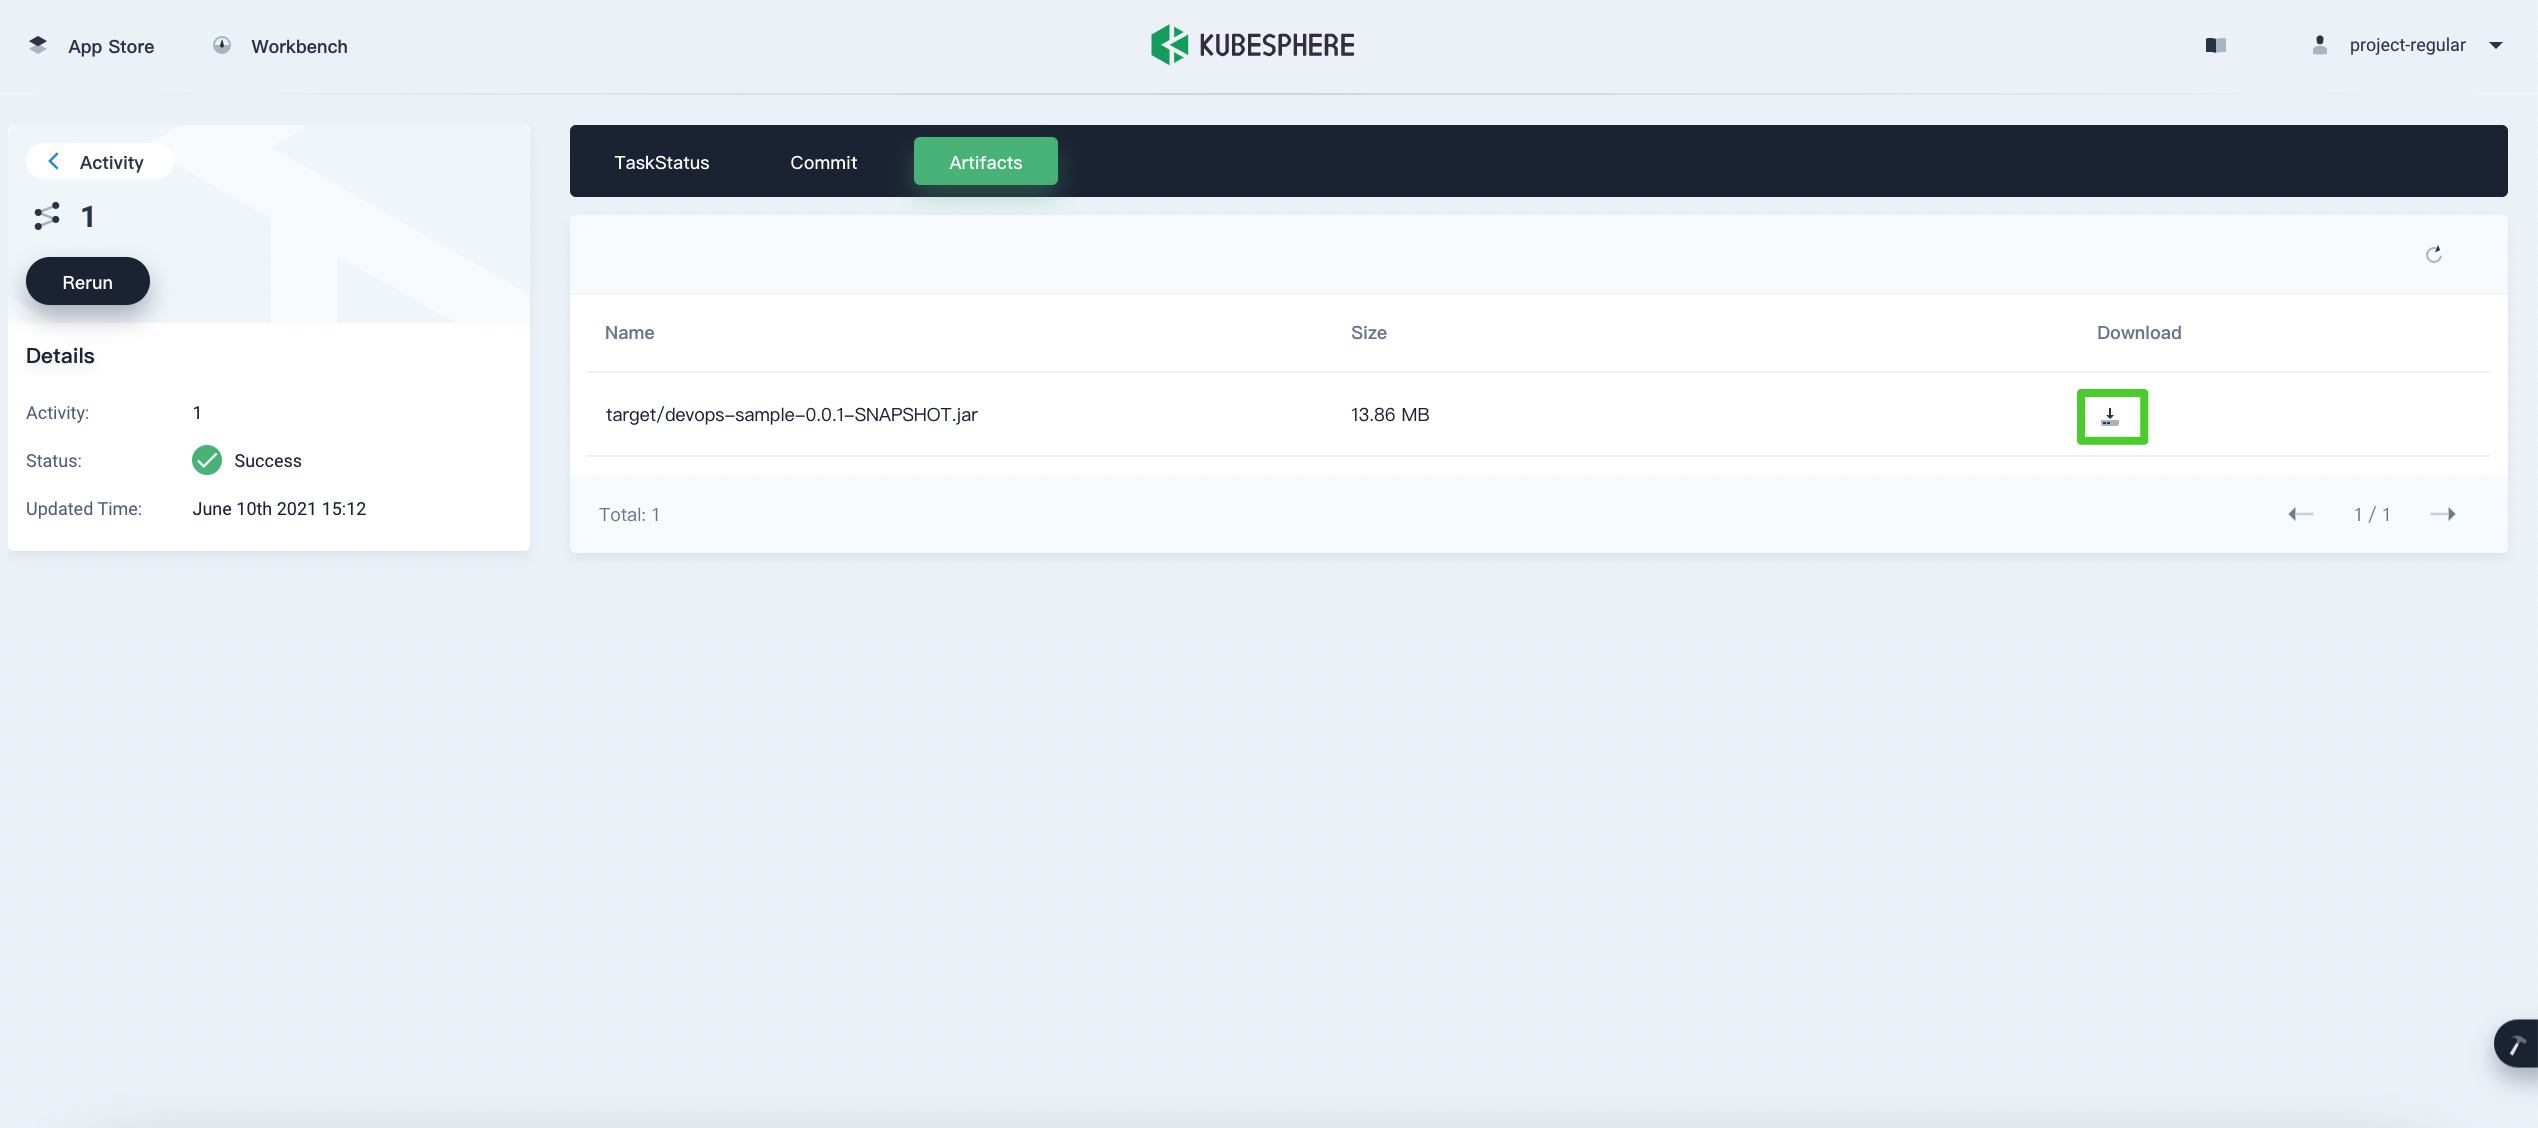Click the KubeSphere logo
2538x1128 pixels.
pyautogui.click(x=1252, y=45)
